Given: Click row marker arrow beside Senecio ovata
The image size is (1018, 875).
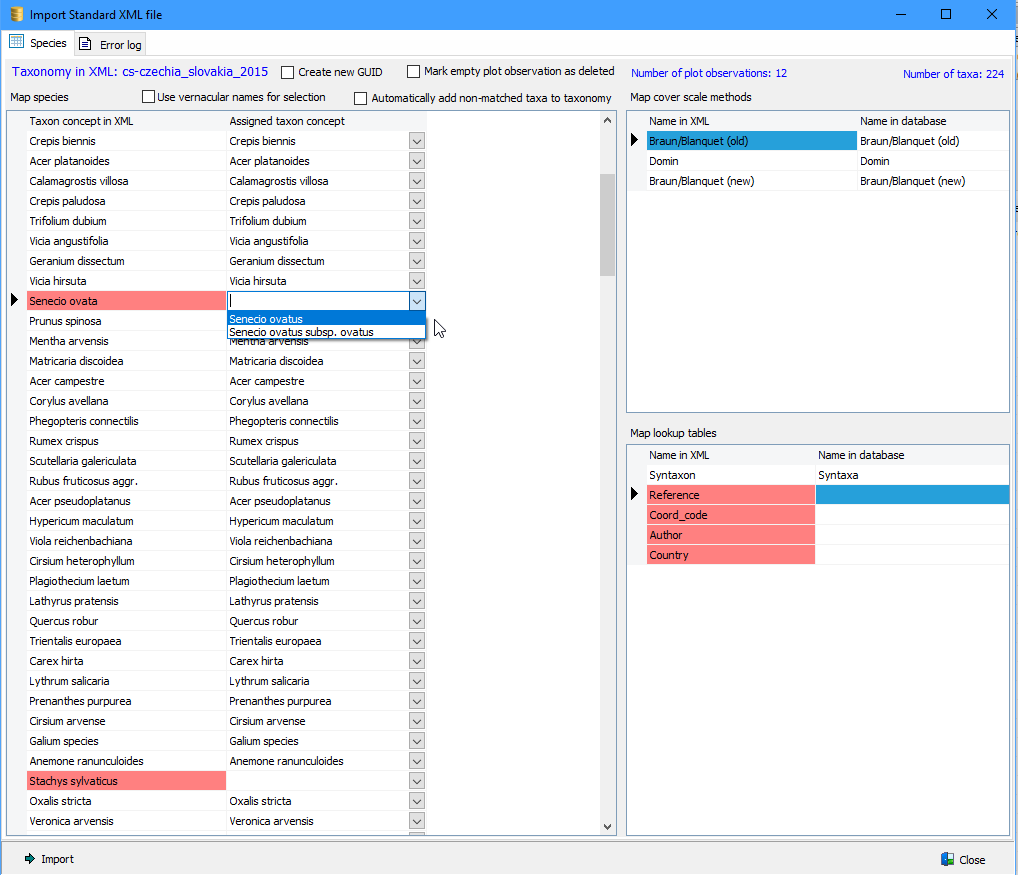Looking at the screenshot, I should coord(14,300).
